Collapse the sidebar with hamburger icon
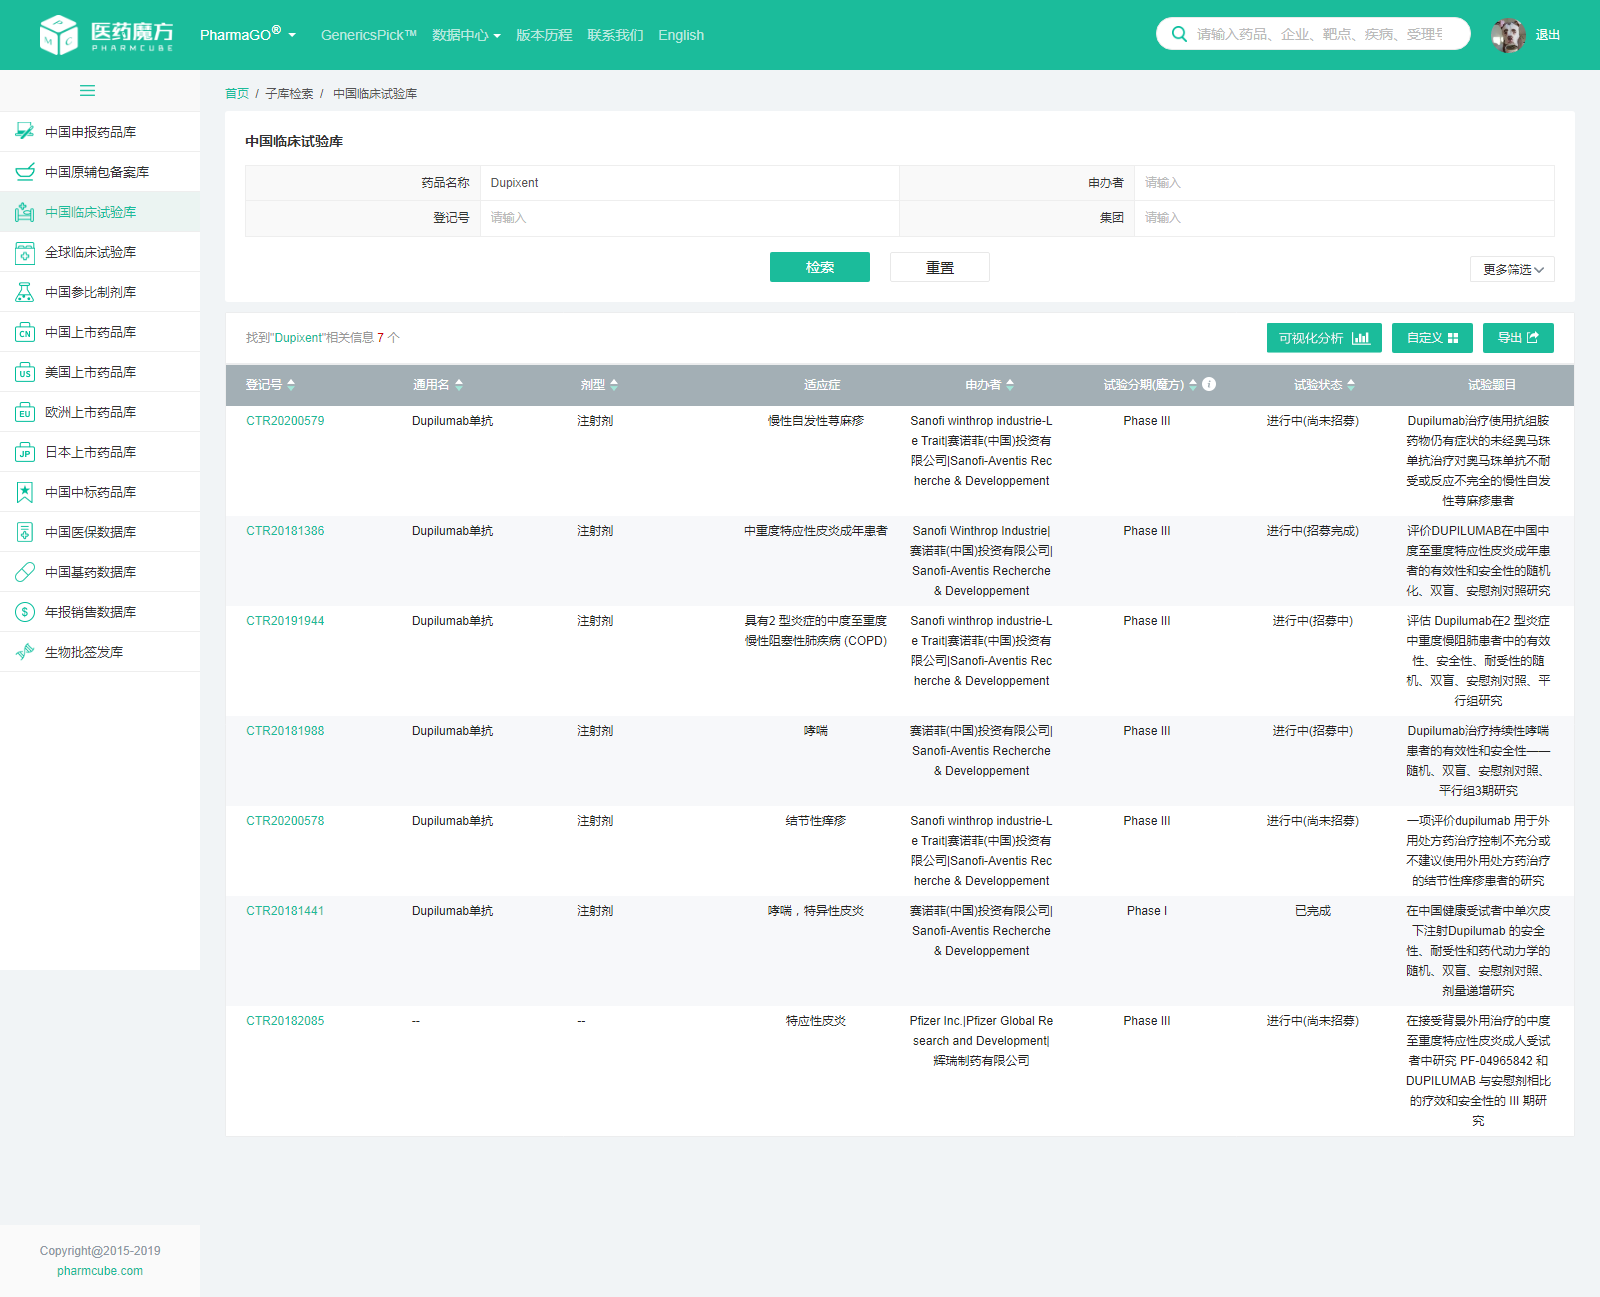The width and height of the screenshot is (1600, 1297). (88, 91)
